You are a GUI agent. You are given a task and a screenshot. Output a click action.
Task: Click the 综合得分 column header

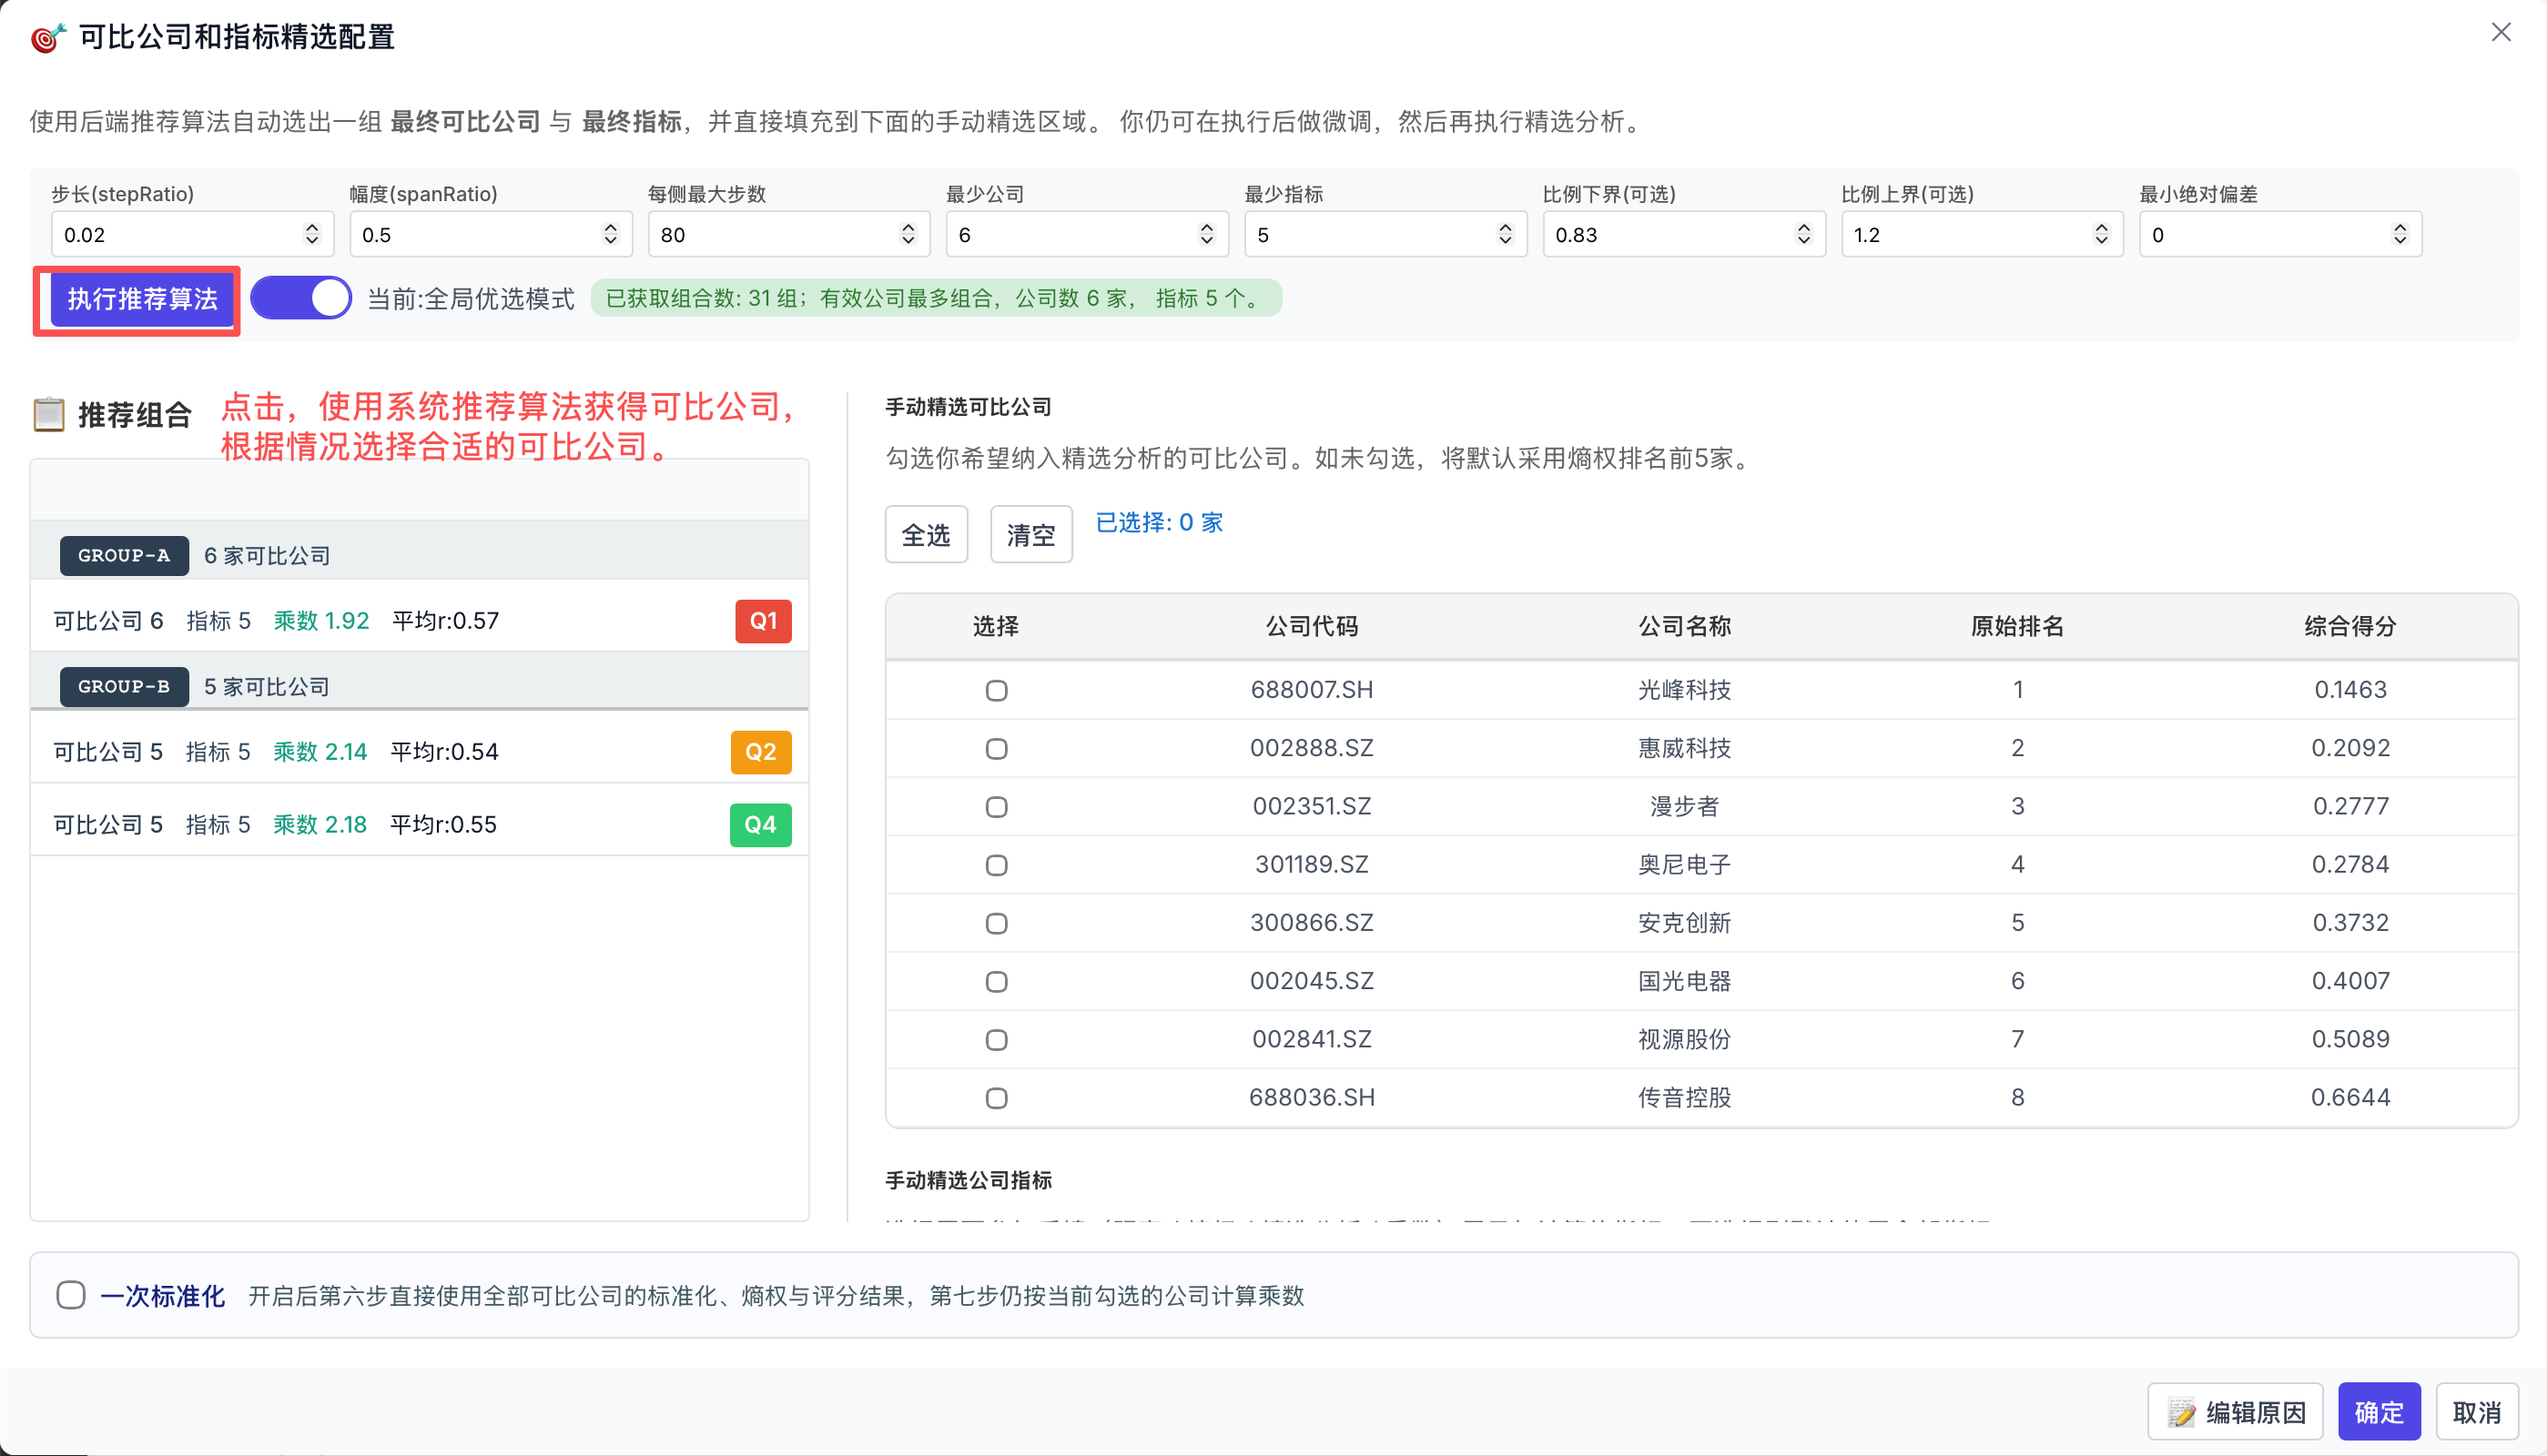click(2350, 626)
